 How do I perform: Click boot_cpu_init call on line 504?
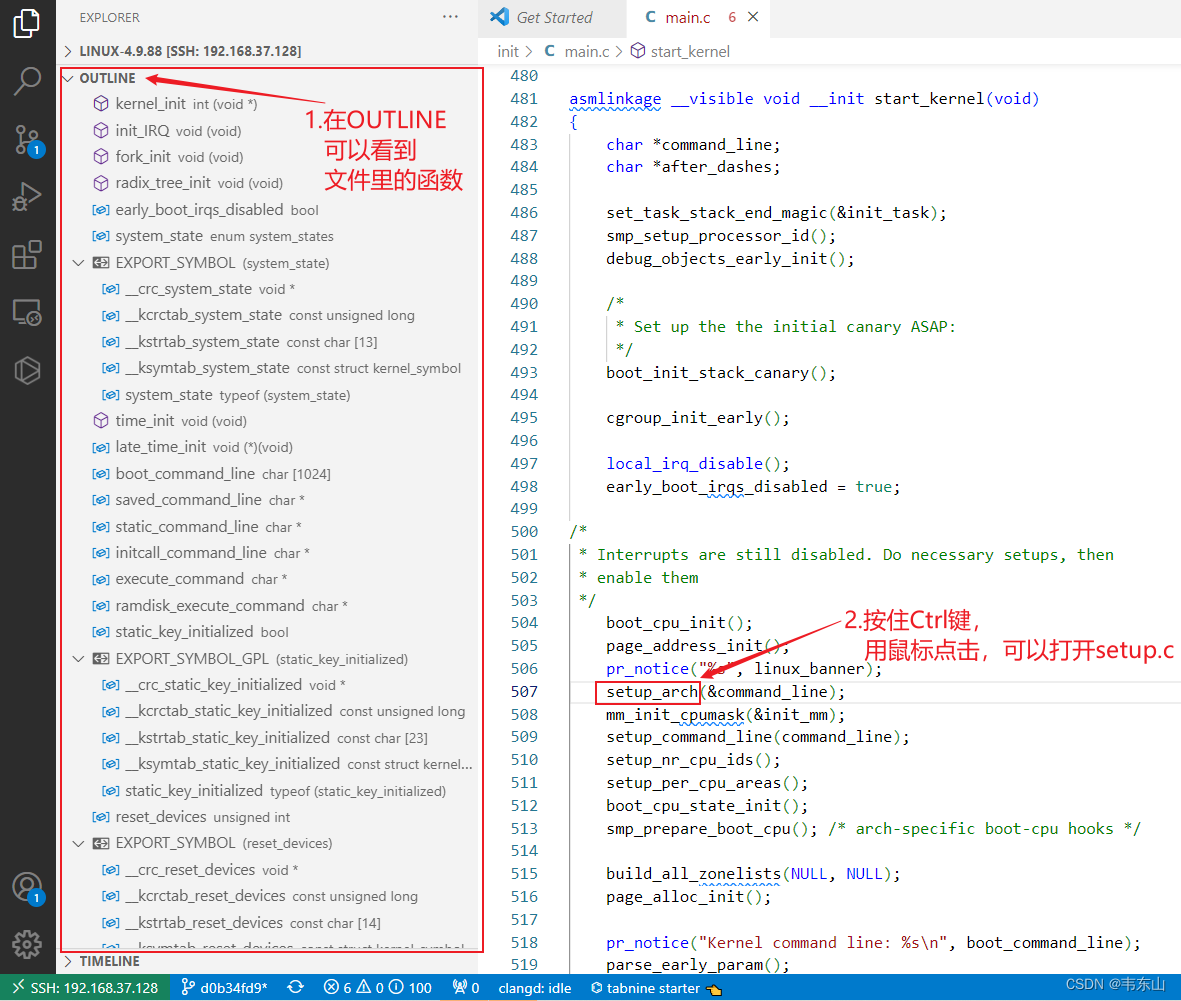[666, 623]
